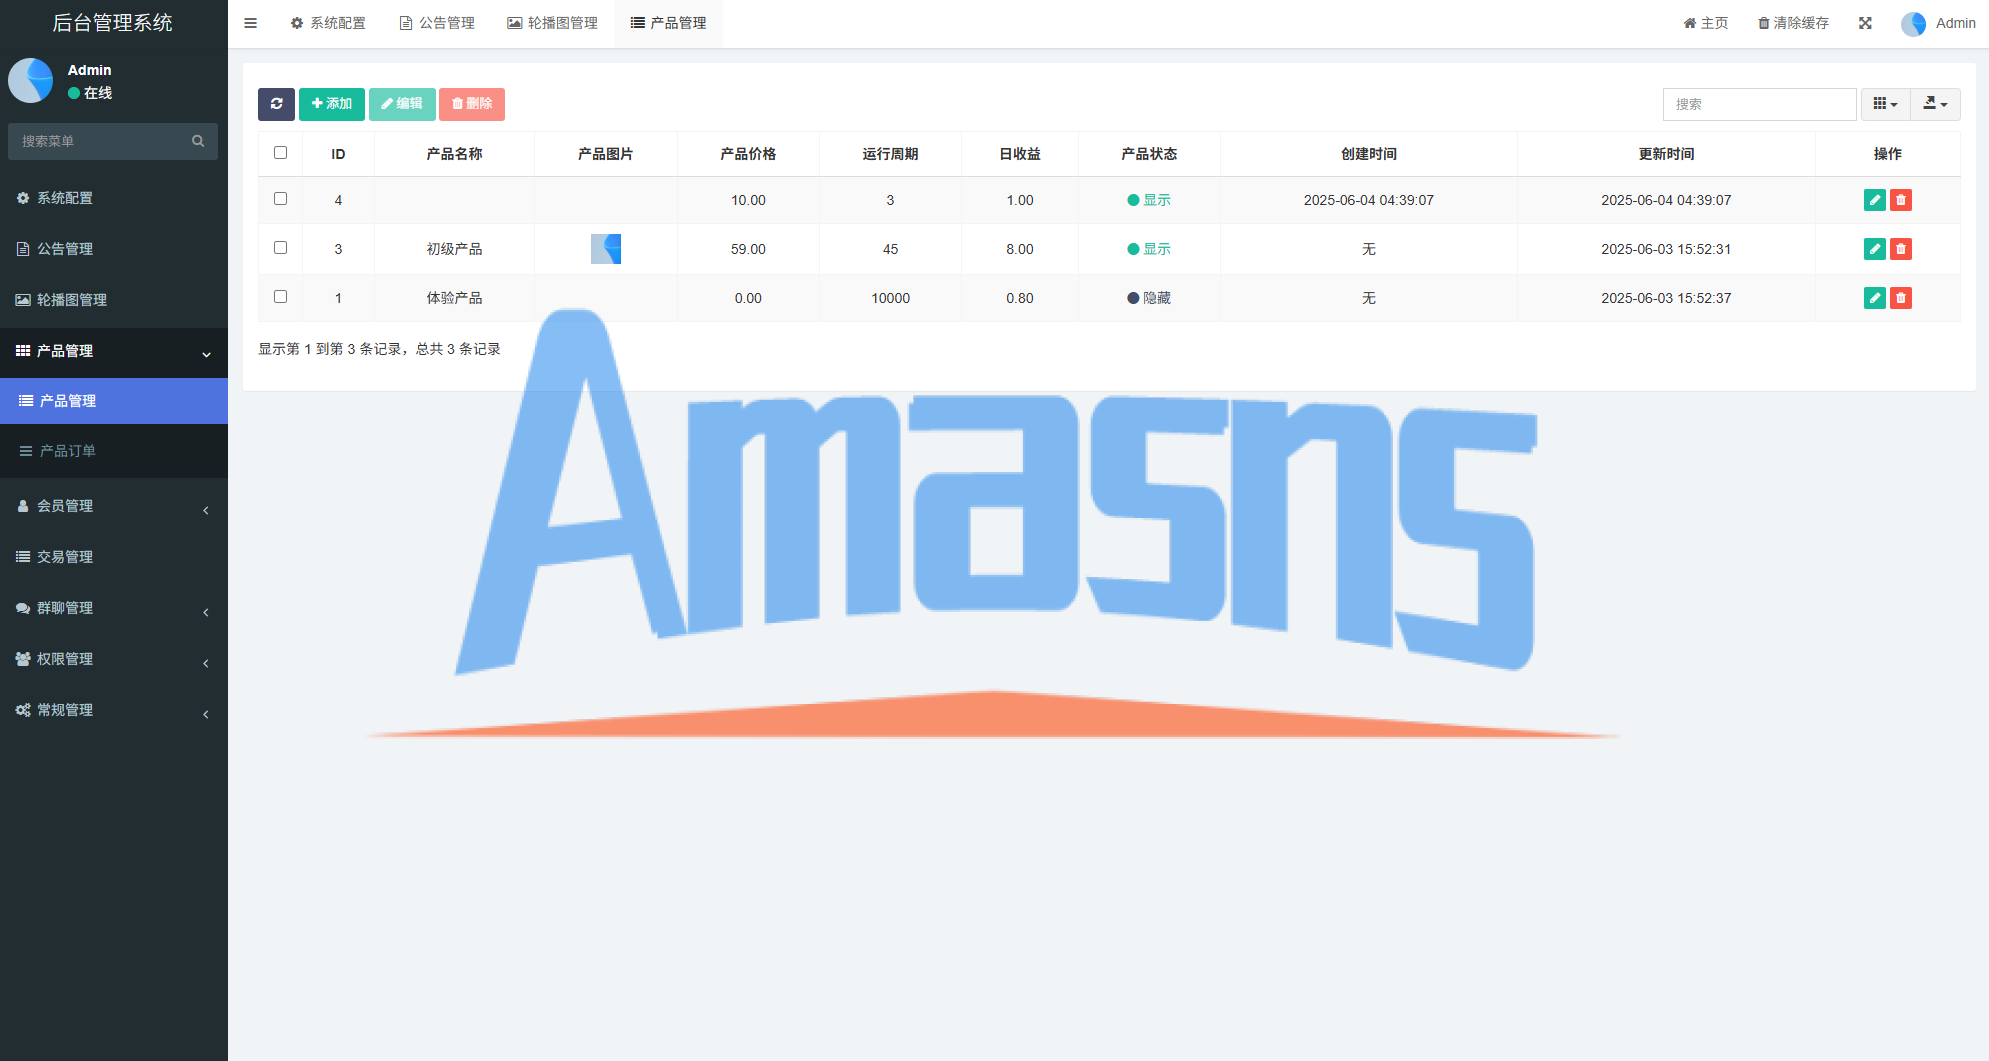
Task: Click red delete icon for product ID 3
Action: point(1901,249)
